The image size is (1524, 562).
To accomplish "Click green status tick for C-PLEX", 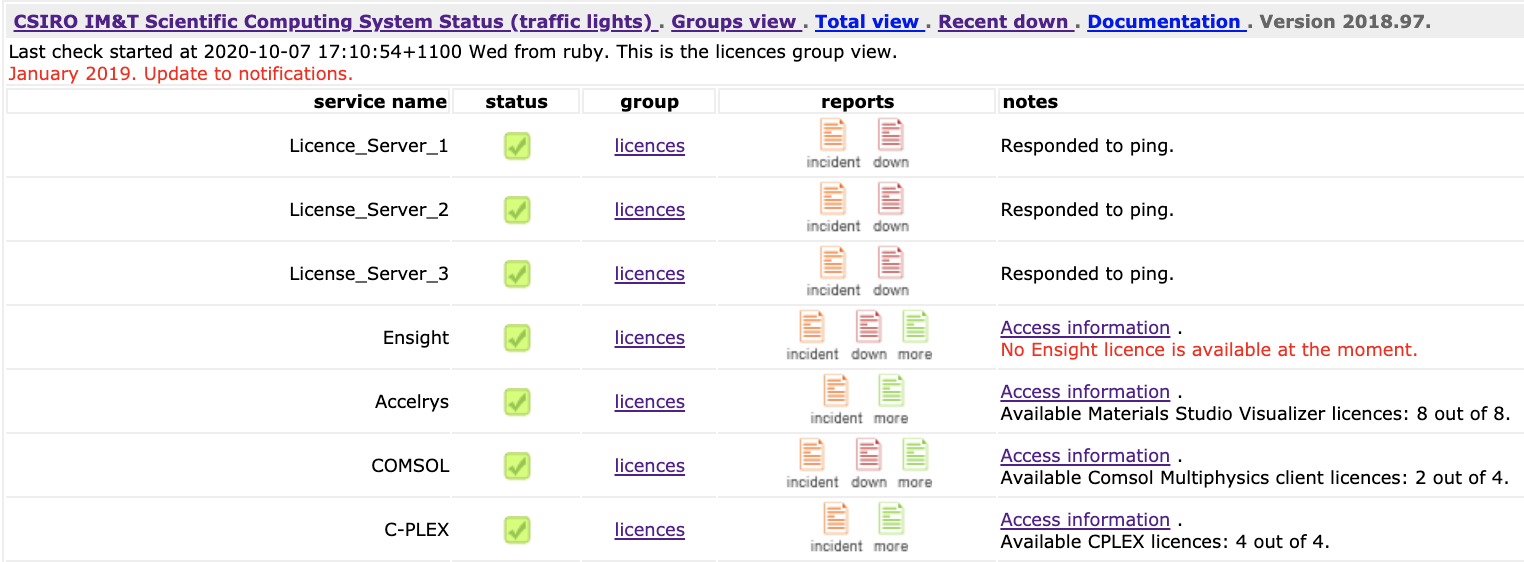I will pos(517,530).
